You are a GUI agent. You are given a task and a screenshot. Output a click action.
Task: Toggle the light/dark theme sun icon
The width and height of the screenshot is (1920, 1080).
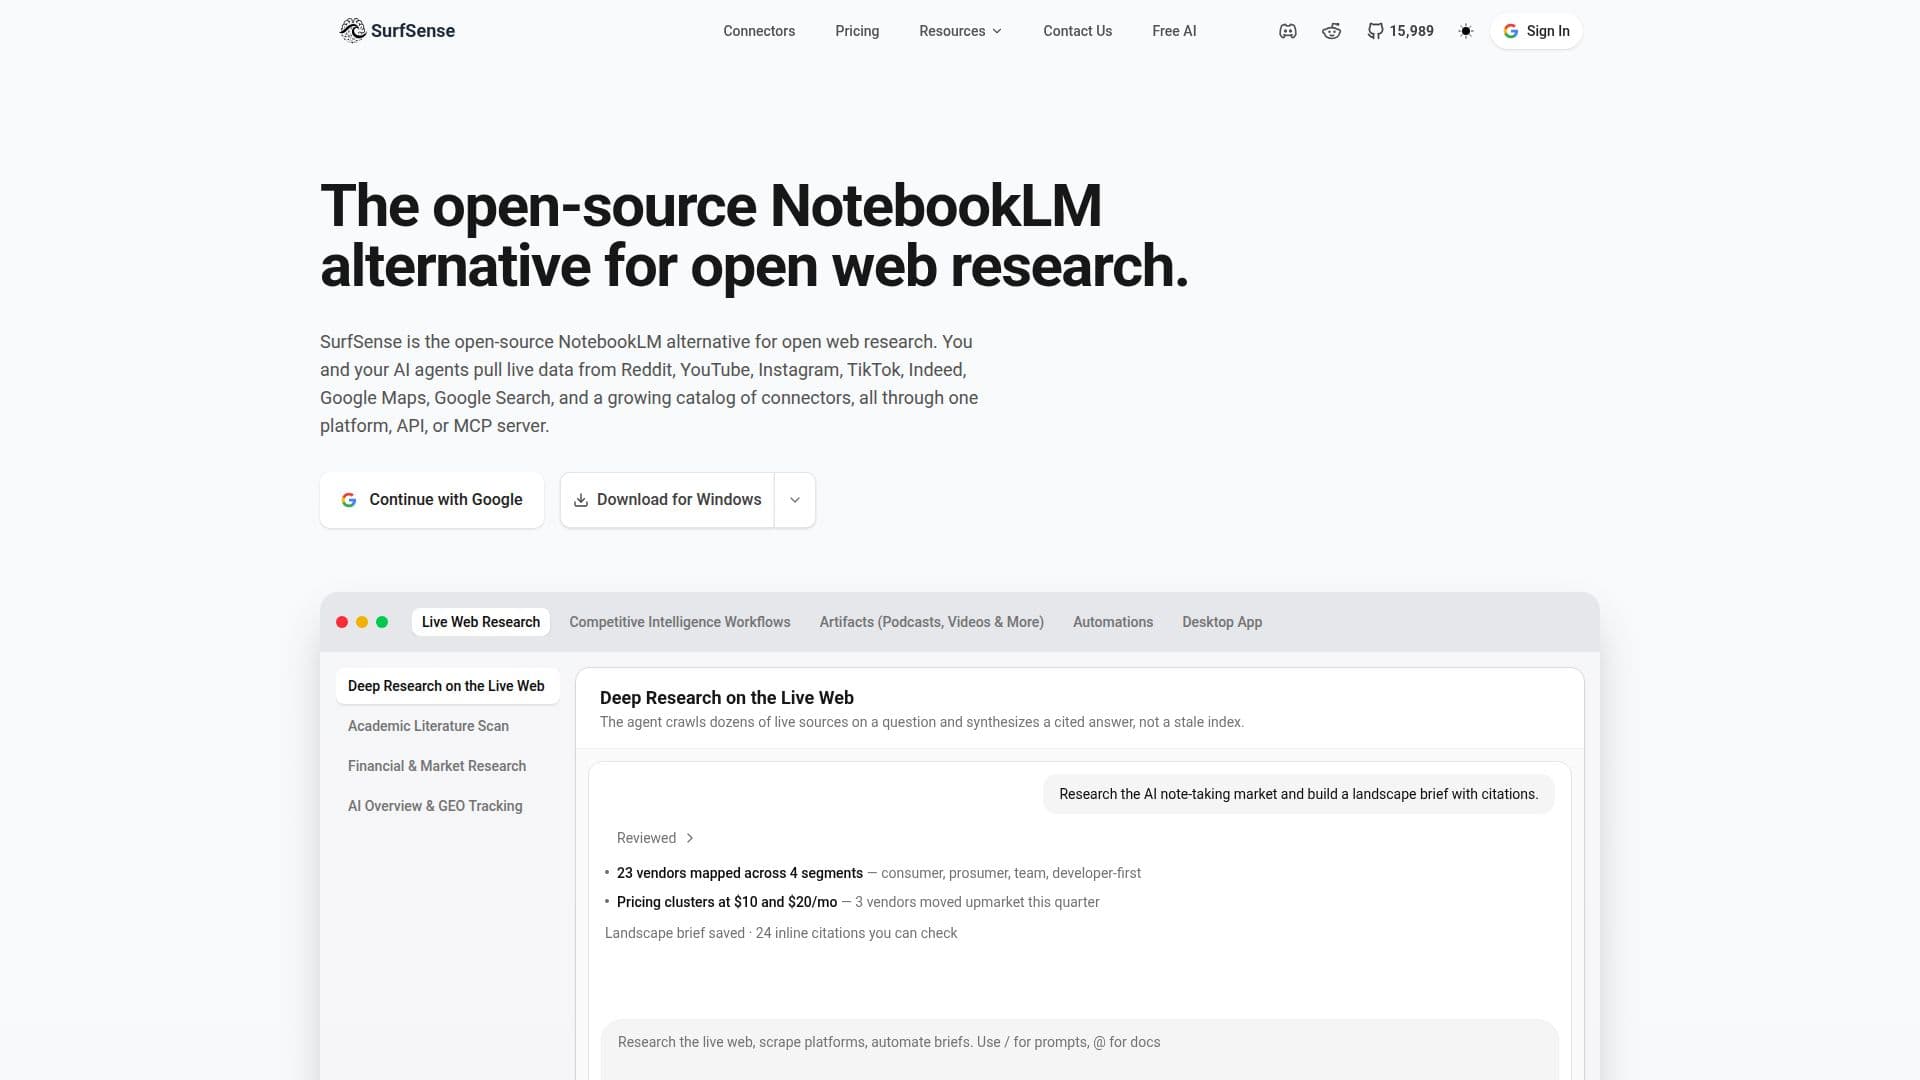tap(1466, 31)
